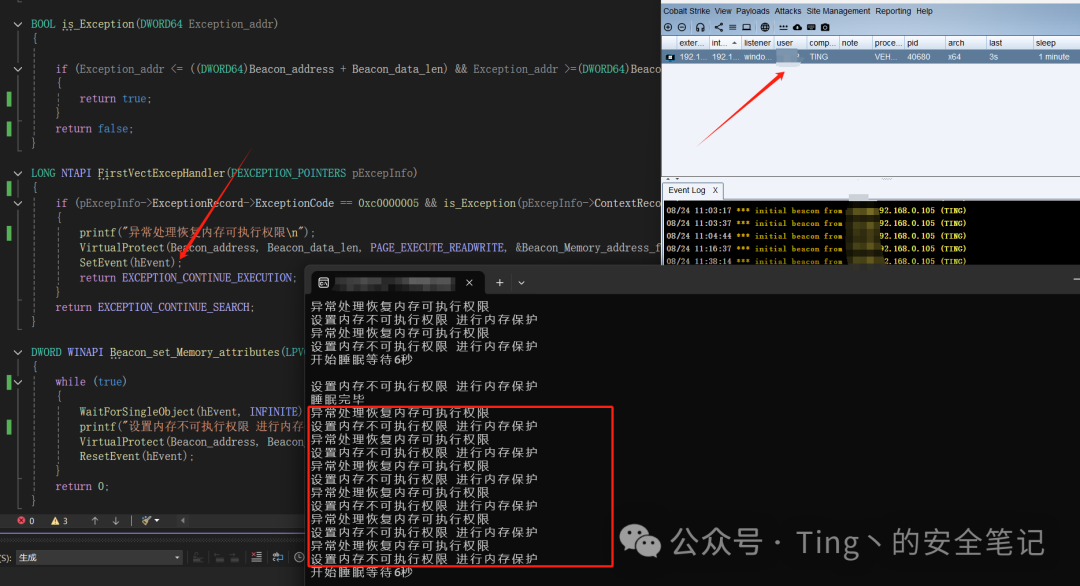Open screenshots camera icon
Image resolution: width=1080 pixels, height=586 pixels.
tap(825, 28)
